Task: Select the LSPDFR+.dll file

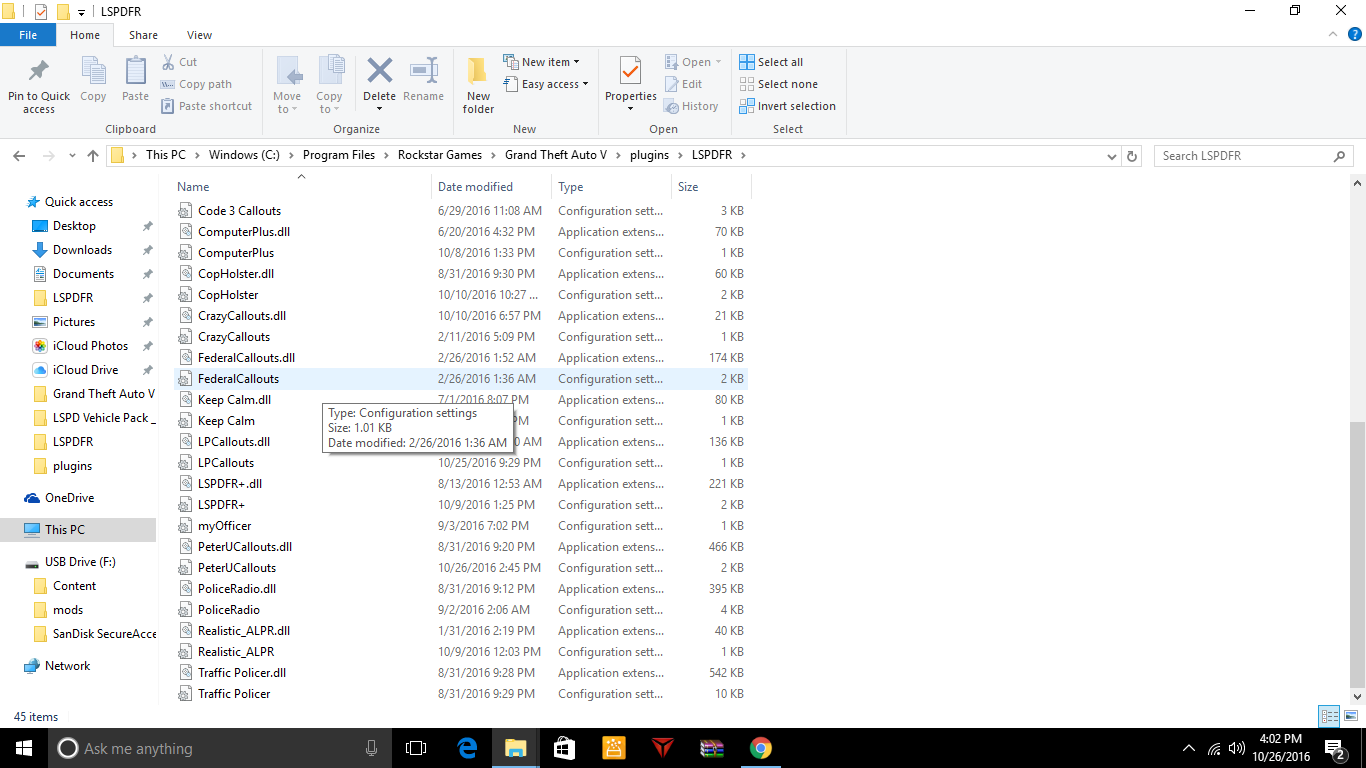Action: [460, 484]
